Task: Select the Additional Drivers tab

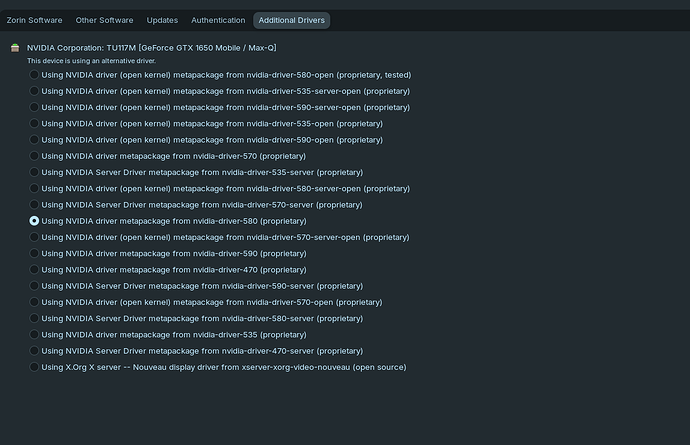Action: click(291, 20)
